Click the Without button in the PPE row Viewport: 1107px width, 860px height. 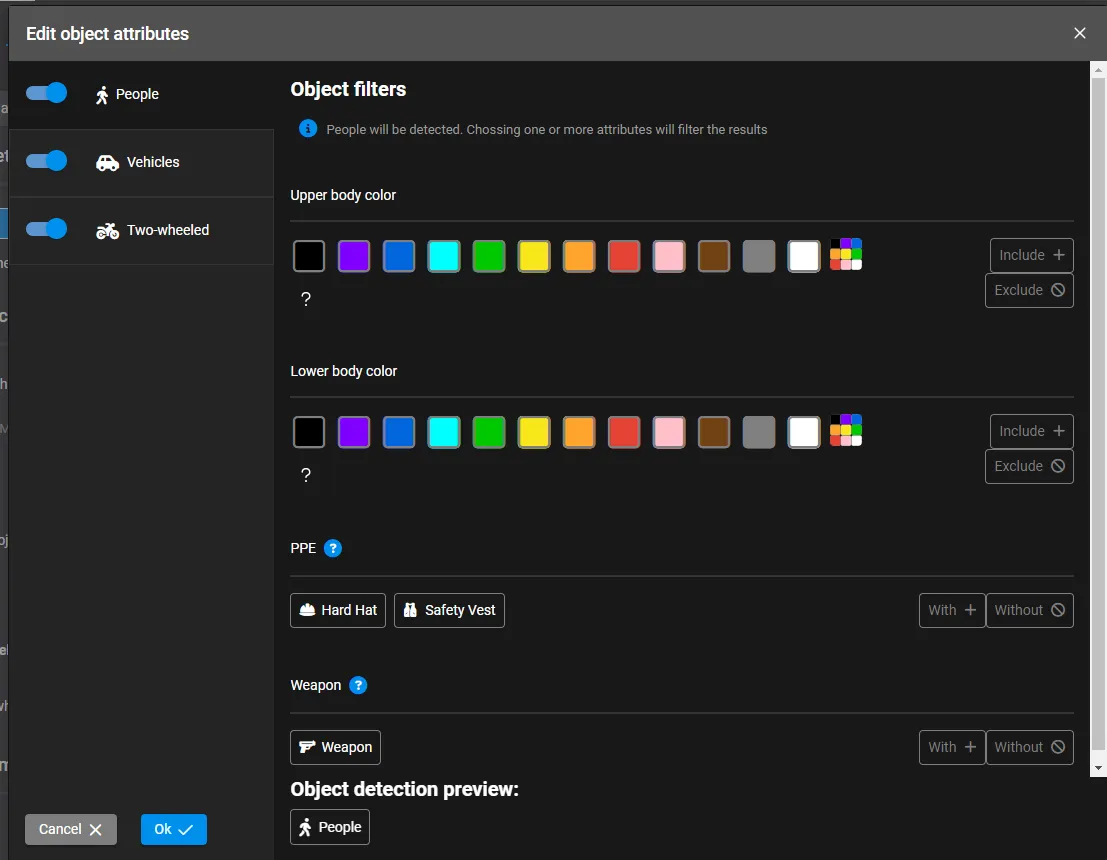1029,610
